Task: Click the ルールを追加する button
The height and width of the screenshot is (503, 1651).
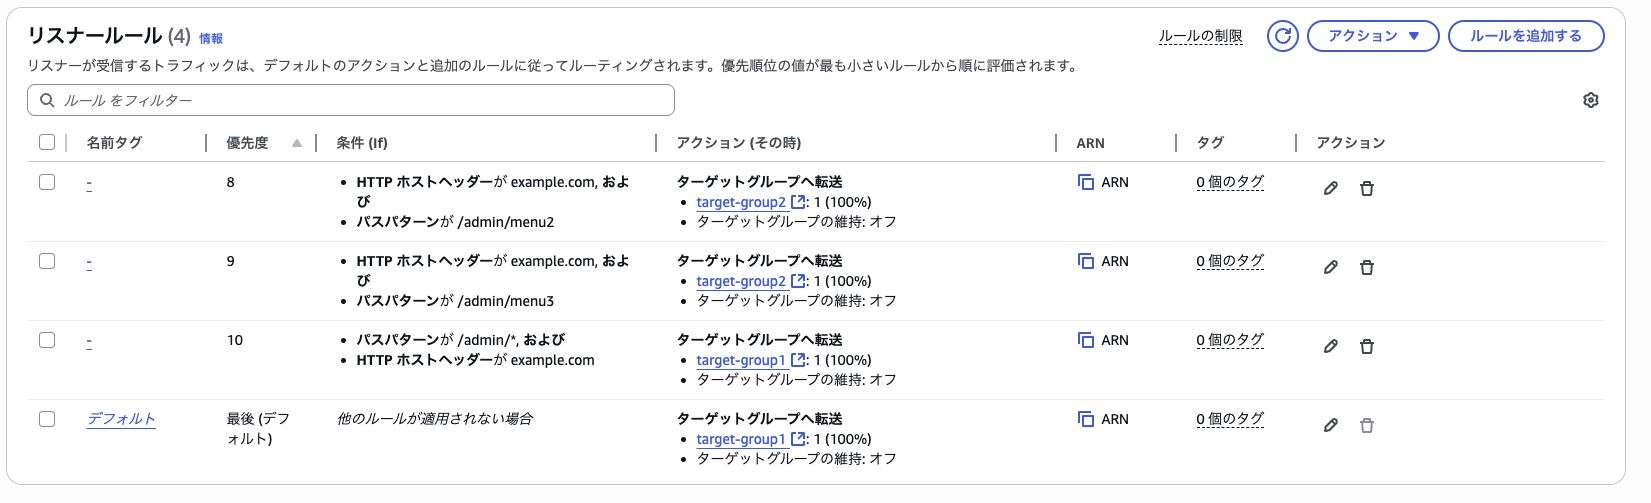Action: pyautogui.click(x=1525, y=36)
